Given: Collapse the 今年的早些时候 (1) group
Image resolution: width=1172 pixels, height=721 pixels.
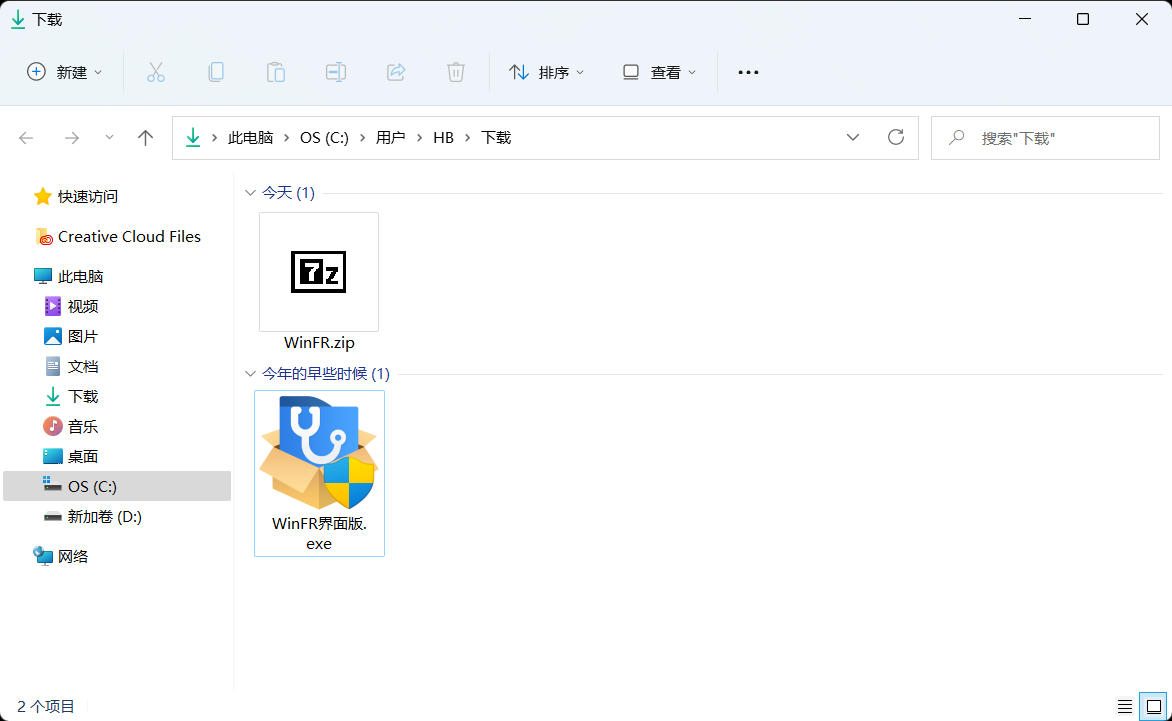Looking at the screenshot, I should pos(250,374).
